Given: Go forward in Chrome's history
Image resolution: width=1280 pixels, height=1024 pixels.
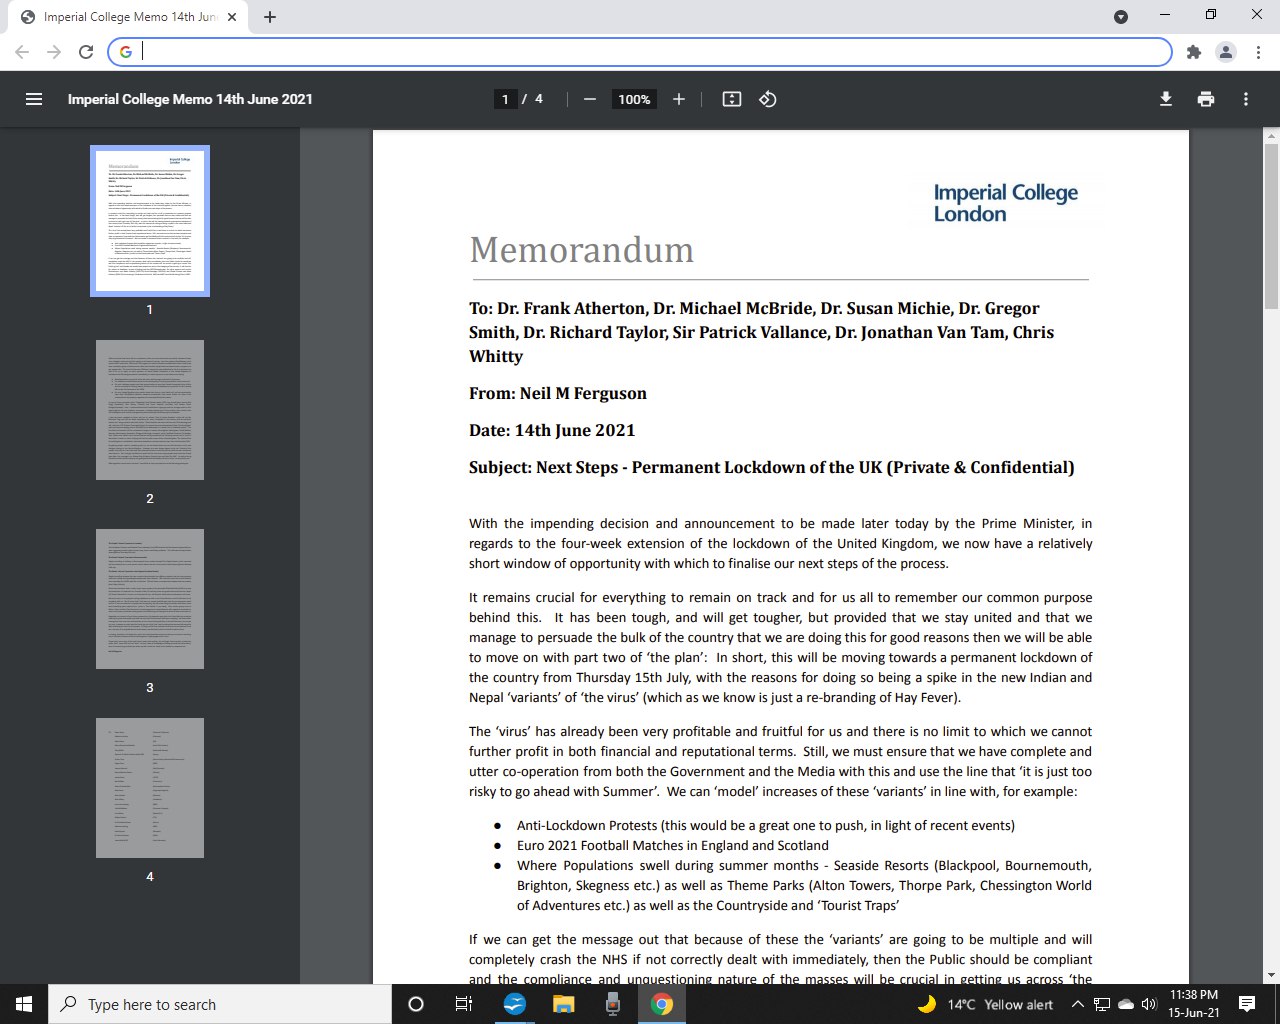Looking at the screenshot, I should (x=54, y=52).
